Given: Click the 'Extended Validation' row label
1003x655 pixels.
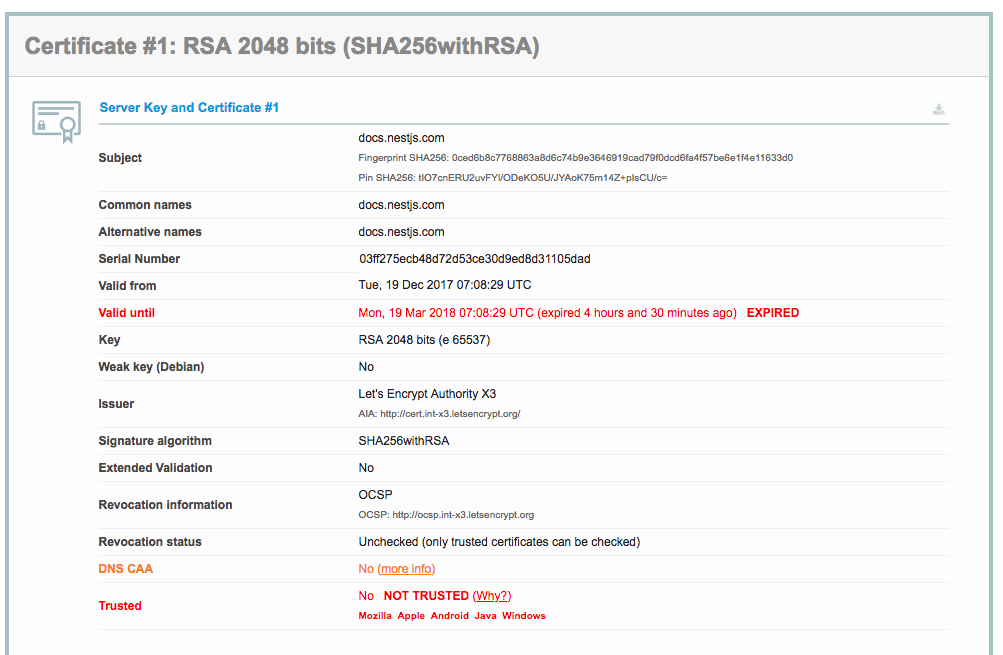Looking at the screenshot, I should [x=155, y=468].
